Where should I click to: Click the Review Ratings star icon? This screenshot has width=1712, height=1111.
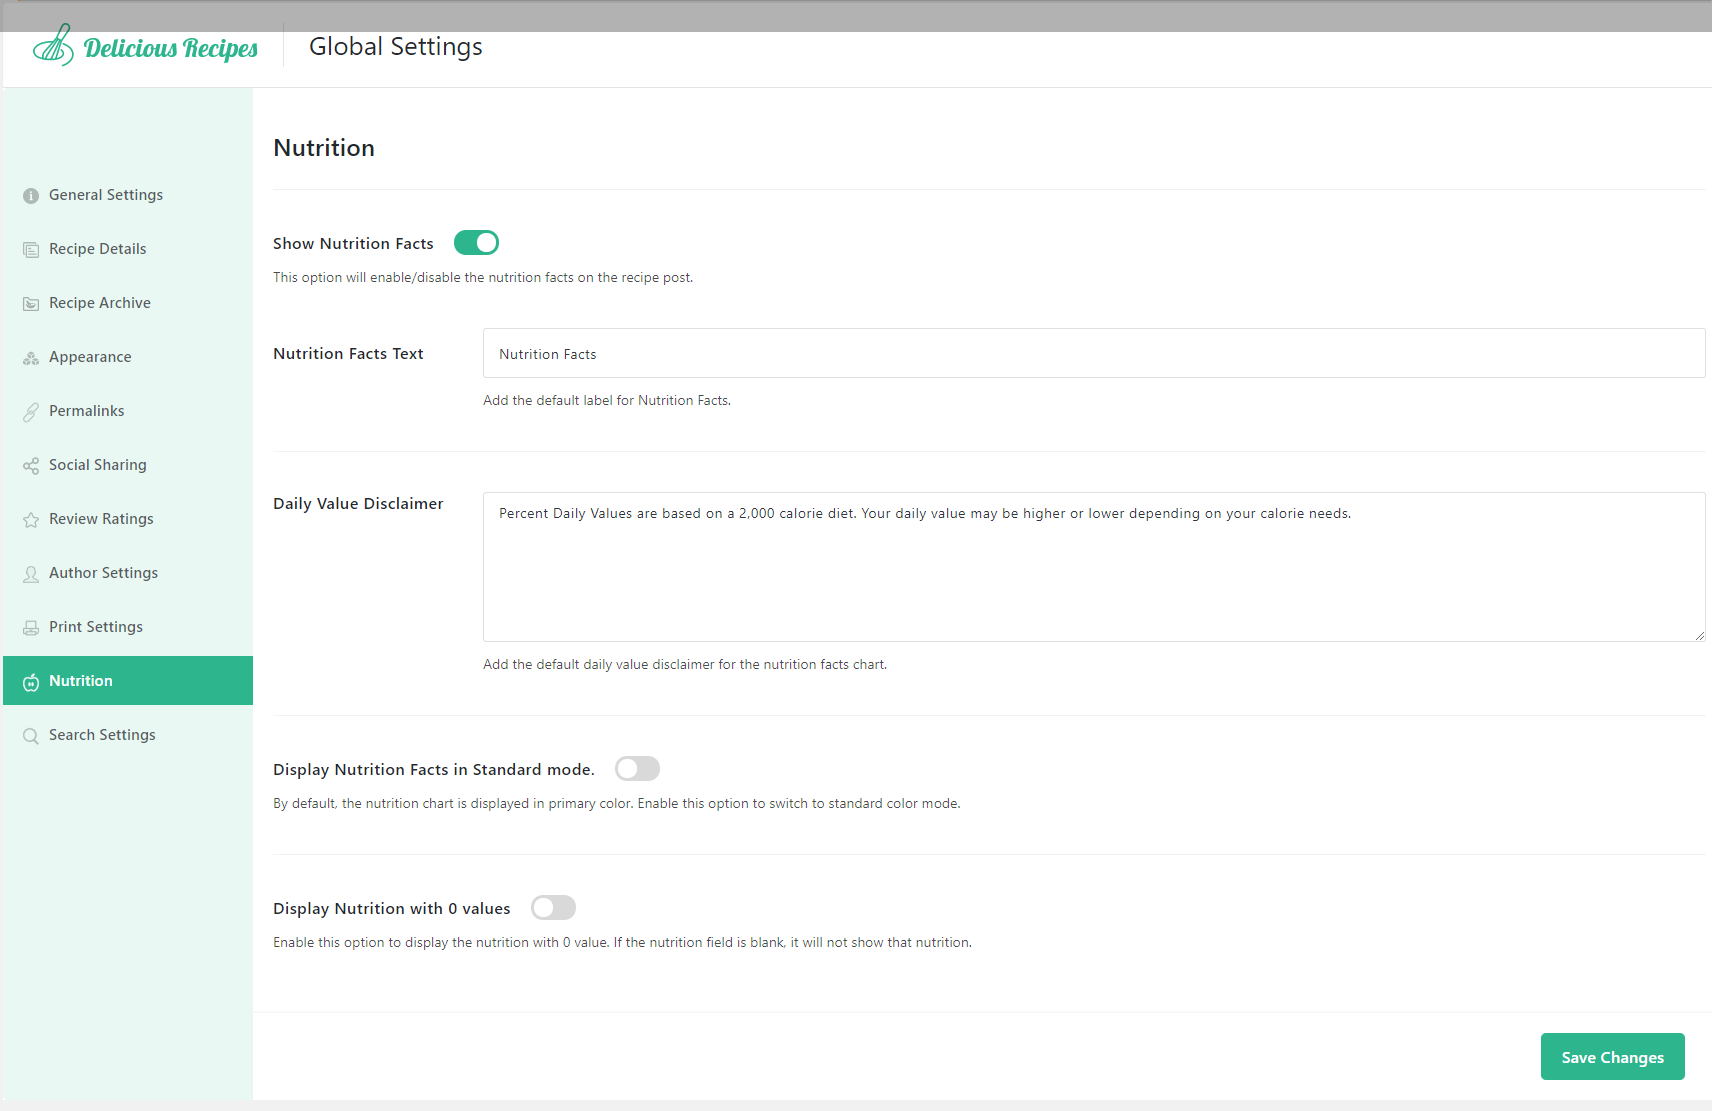pos(31,518)
